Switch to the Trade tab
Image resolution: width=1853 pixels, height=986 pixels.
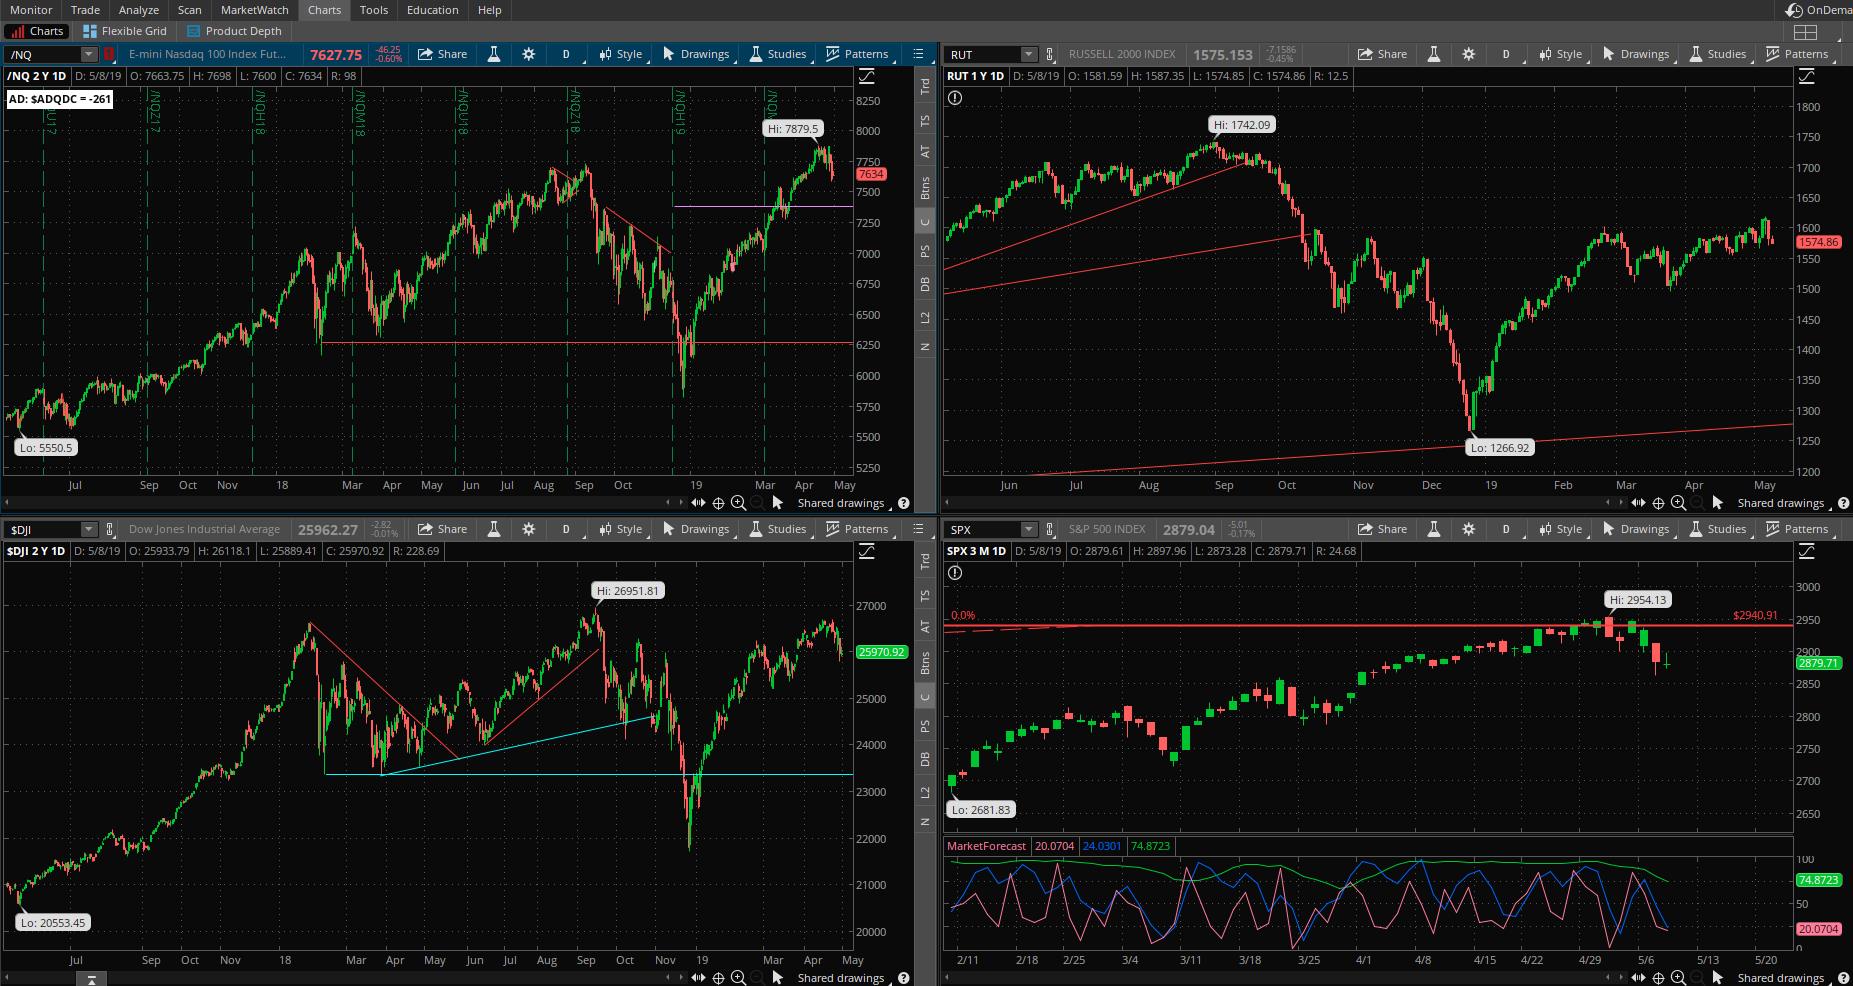(85, 10)
